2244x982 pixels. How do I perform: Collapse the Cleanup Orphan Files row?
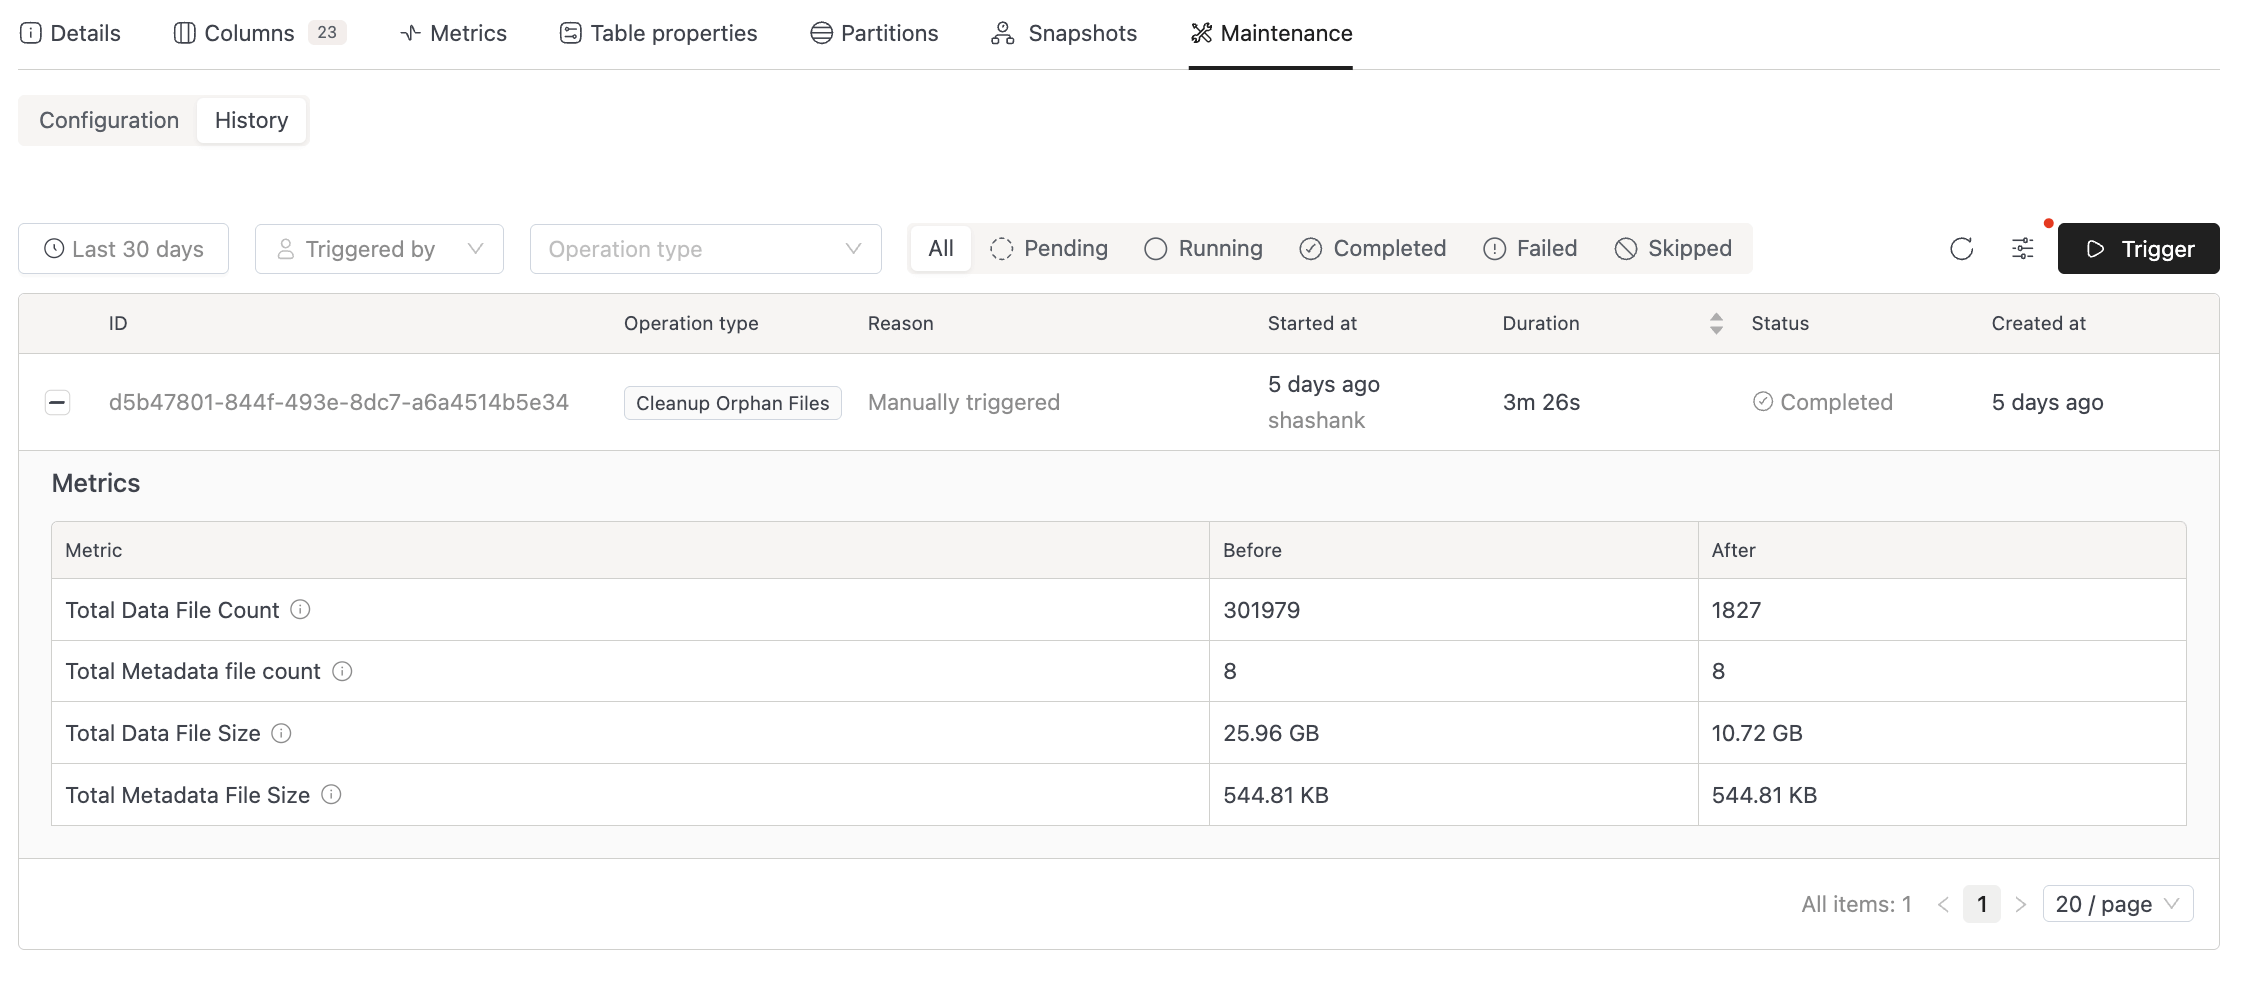pos(58,402)
